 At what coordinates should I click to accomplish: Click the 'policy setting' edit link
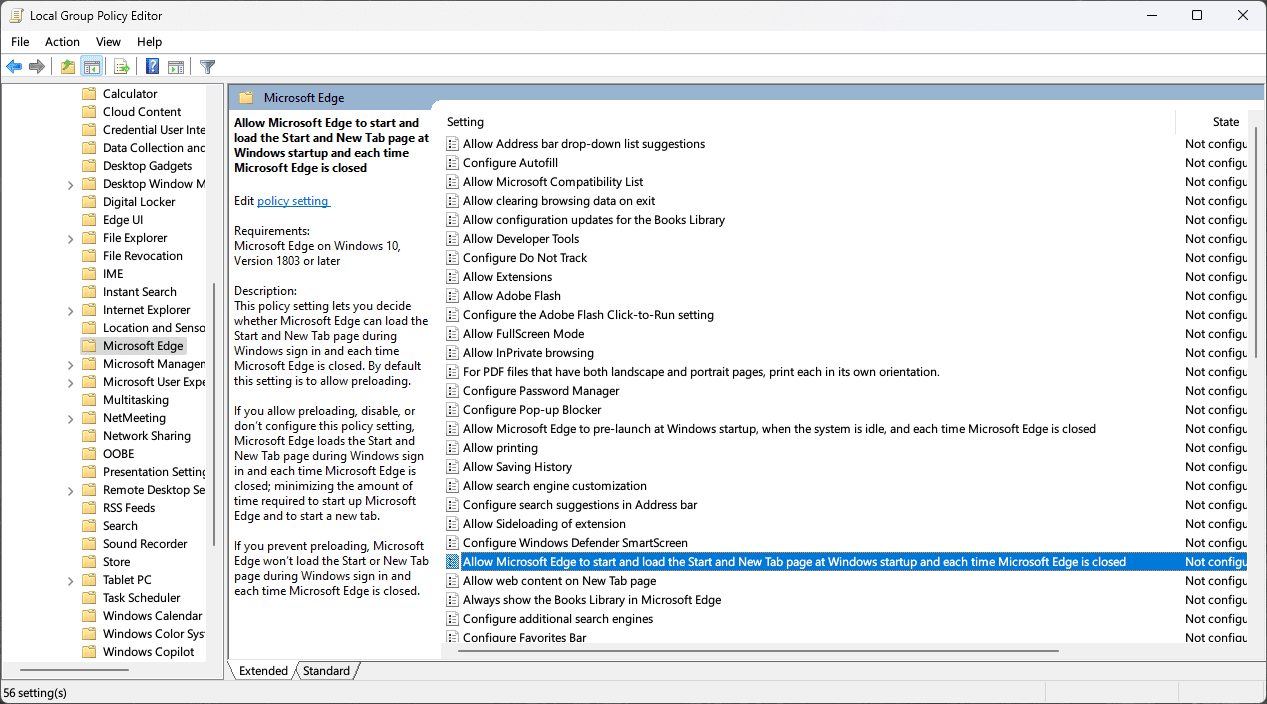point(293,201)
